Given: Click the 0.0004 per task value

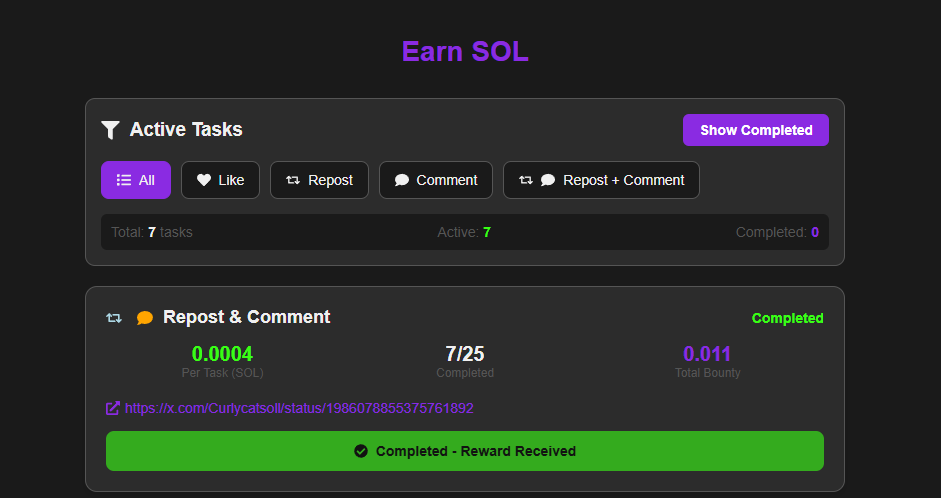Looking at the screenshot, I should 222,354.
